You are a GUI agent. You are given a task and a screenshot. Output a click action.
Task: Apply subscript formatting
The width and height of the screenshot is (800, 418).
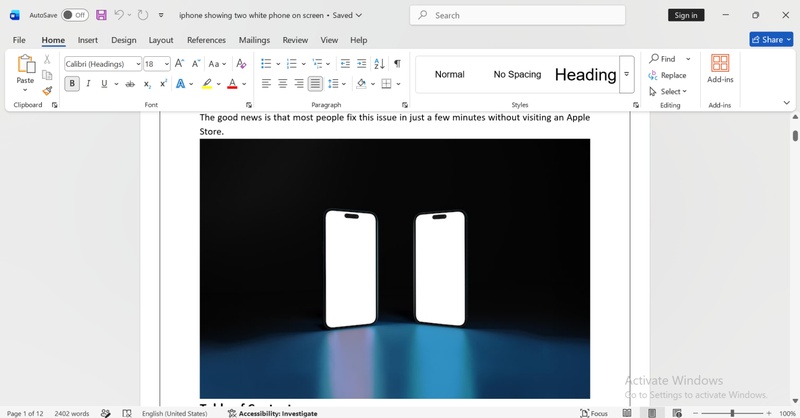click(147, 84)
